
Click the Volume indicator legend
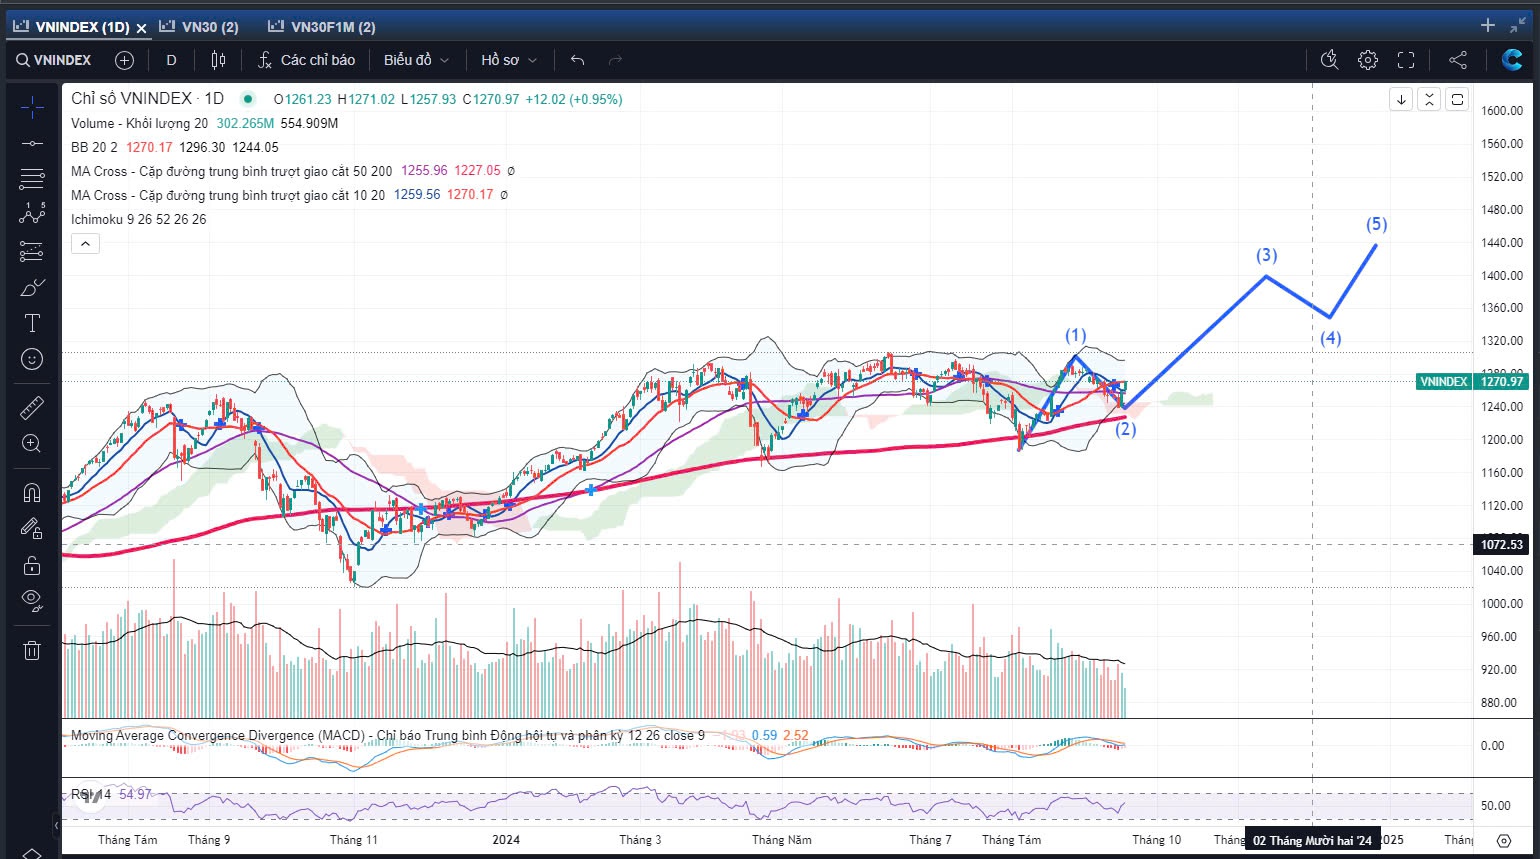coord(139,123)
